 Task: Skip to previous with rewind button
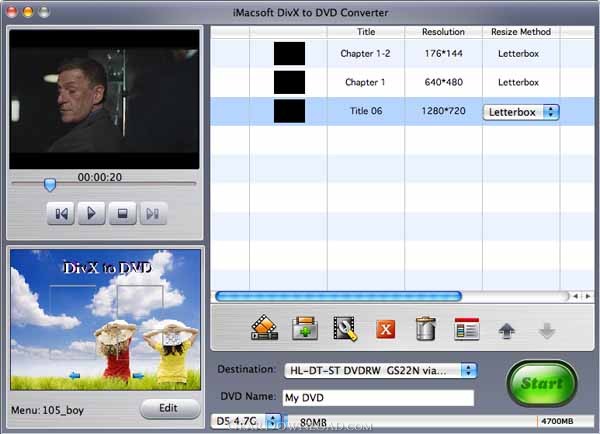61,213
